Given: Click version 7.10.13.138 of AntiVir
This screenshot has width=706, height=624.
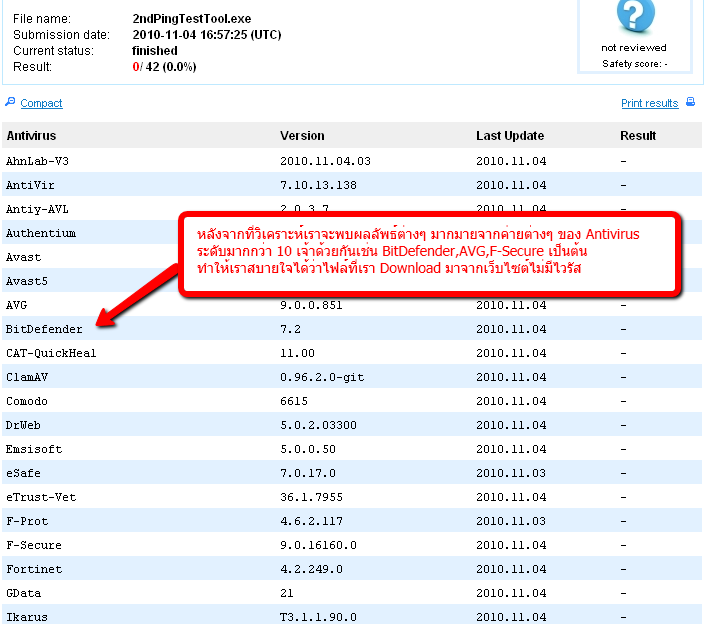Looking at the screenshot, I should (318, 185).
